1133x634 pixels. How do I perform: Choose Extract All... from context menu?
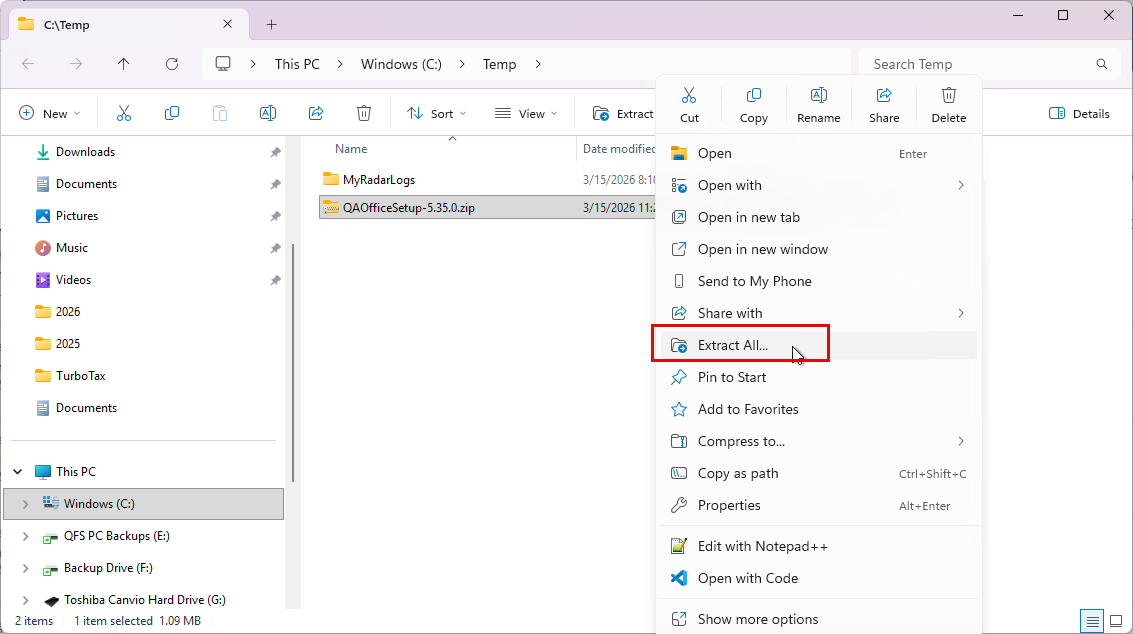point(733,345)
